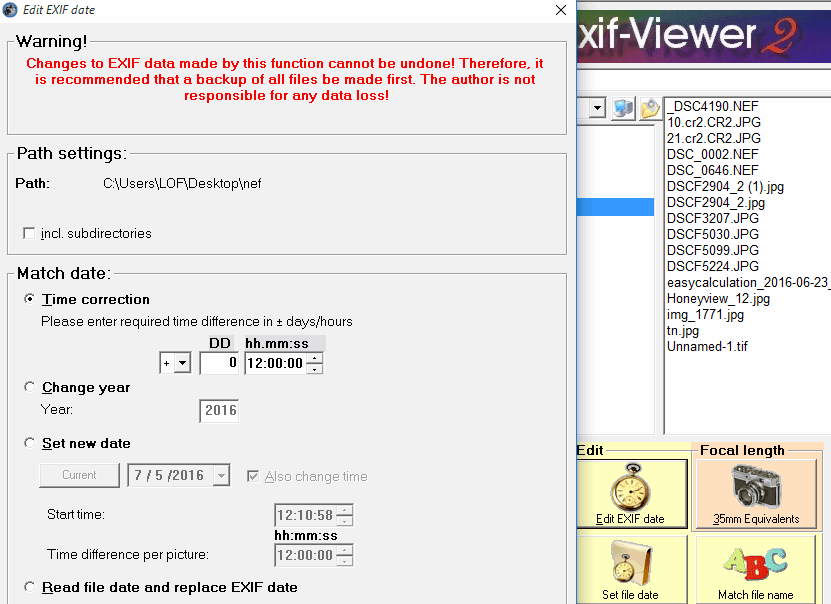Select Honeyview_12.jpg file
Screen dimensions: 831x604
pos(719,298)
